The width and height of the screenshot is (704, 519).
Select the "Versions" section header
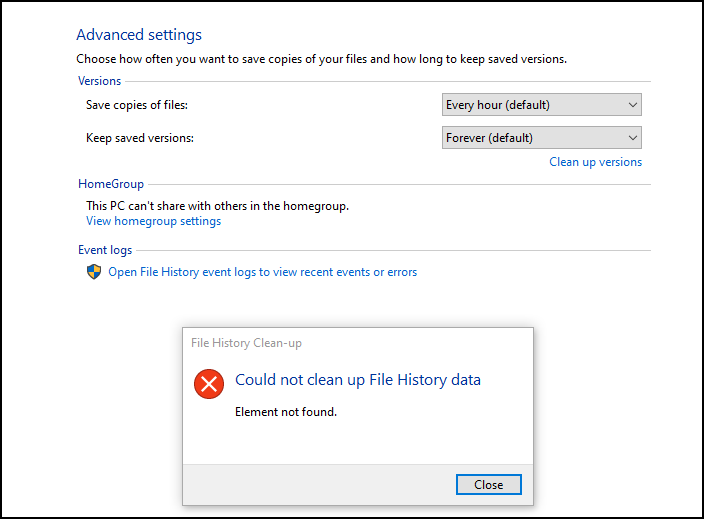pos(99,81)
